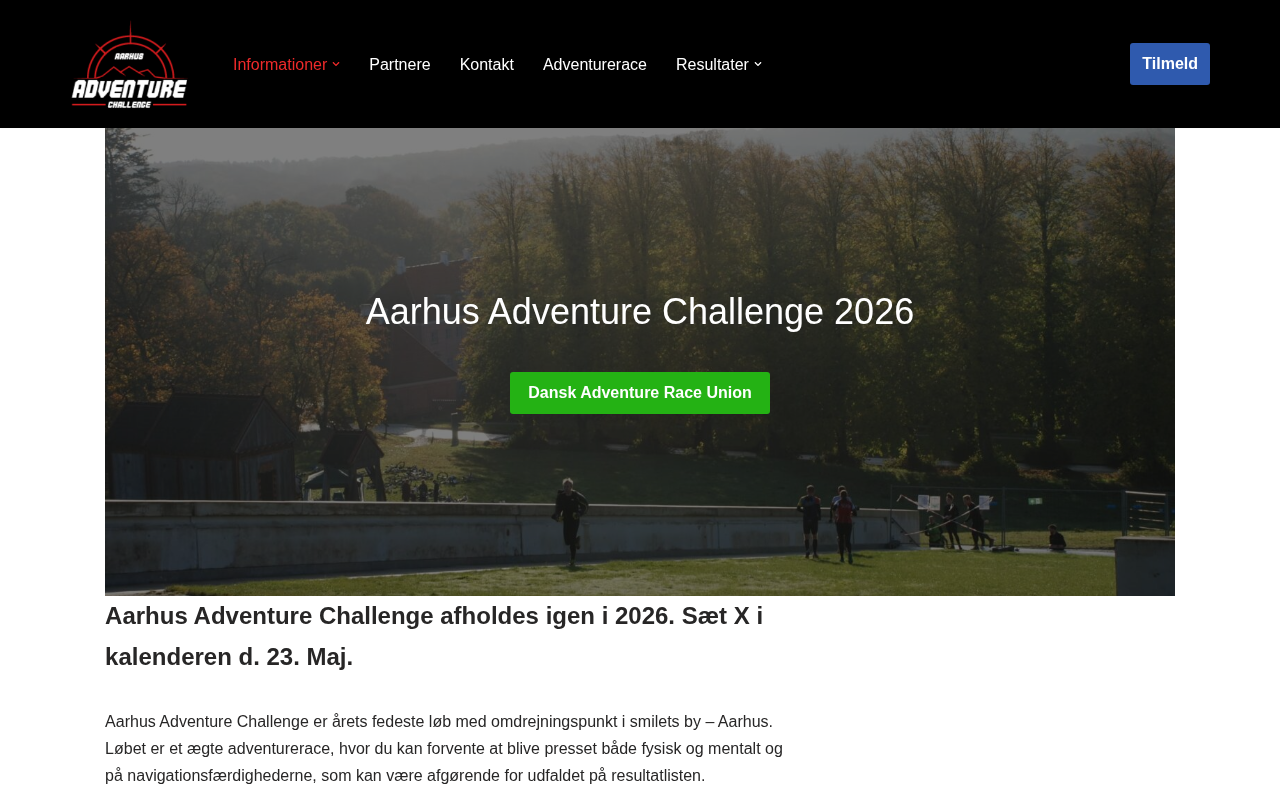This screenshot has height=800, width=1280.
Task: Go to the Kontakt page
Action: coord(487,64)
